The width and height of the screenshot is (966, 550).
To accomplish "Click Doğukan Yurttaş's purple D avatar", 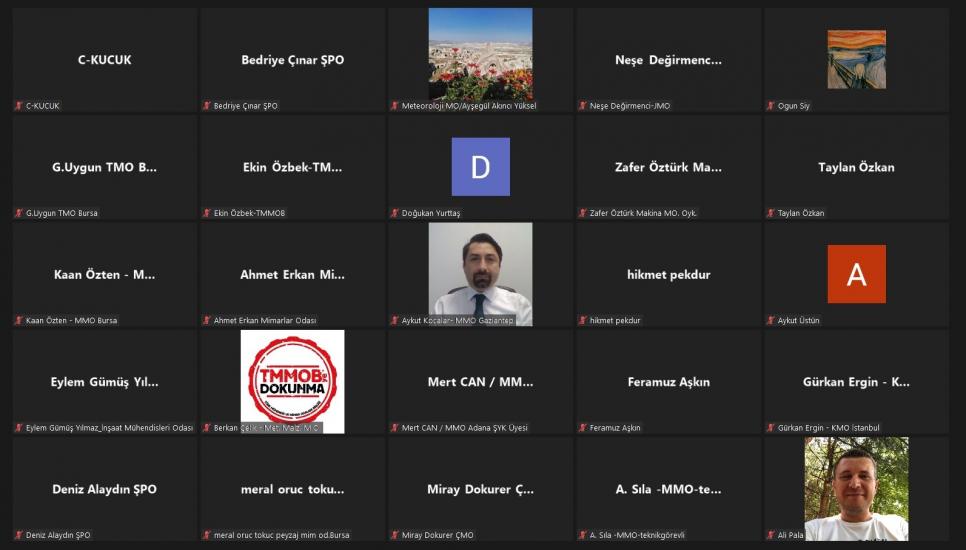I will point(480,167).
